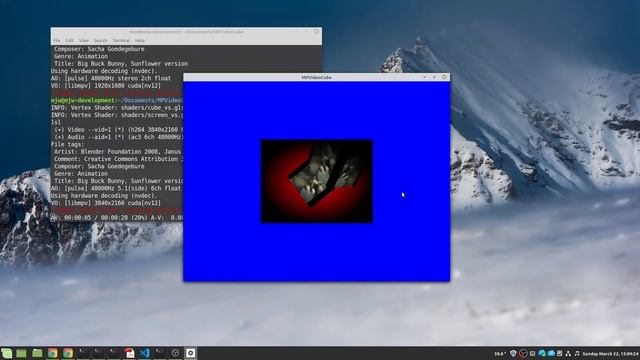
Task: Minimize the MPVideoCube window
Action: [x=424, y=77]
